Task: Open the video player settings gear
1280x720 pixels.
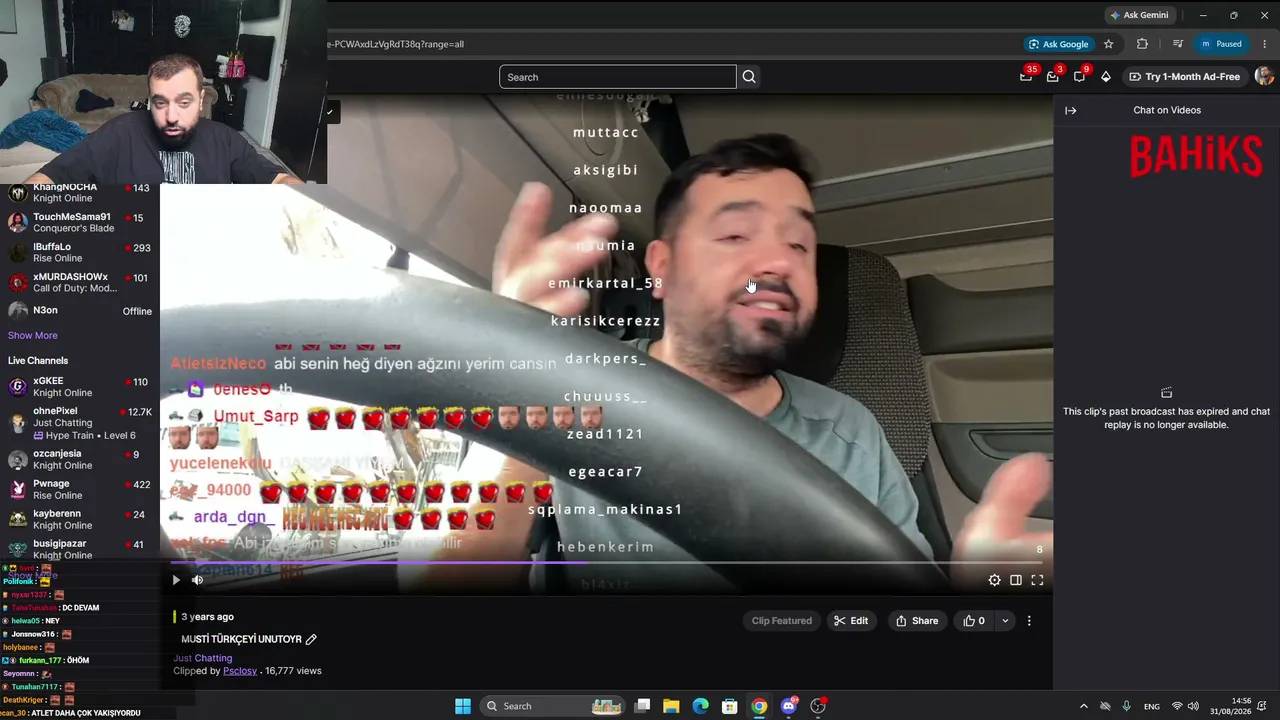Action: (994, 580)
